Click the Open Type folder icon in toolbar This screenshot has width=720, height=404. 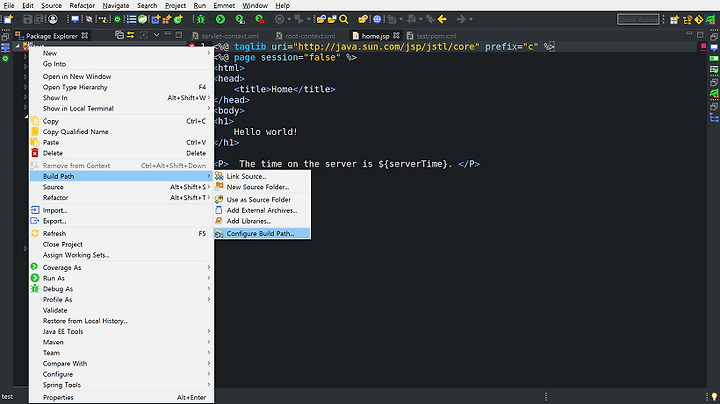tap(321, 19)
